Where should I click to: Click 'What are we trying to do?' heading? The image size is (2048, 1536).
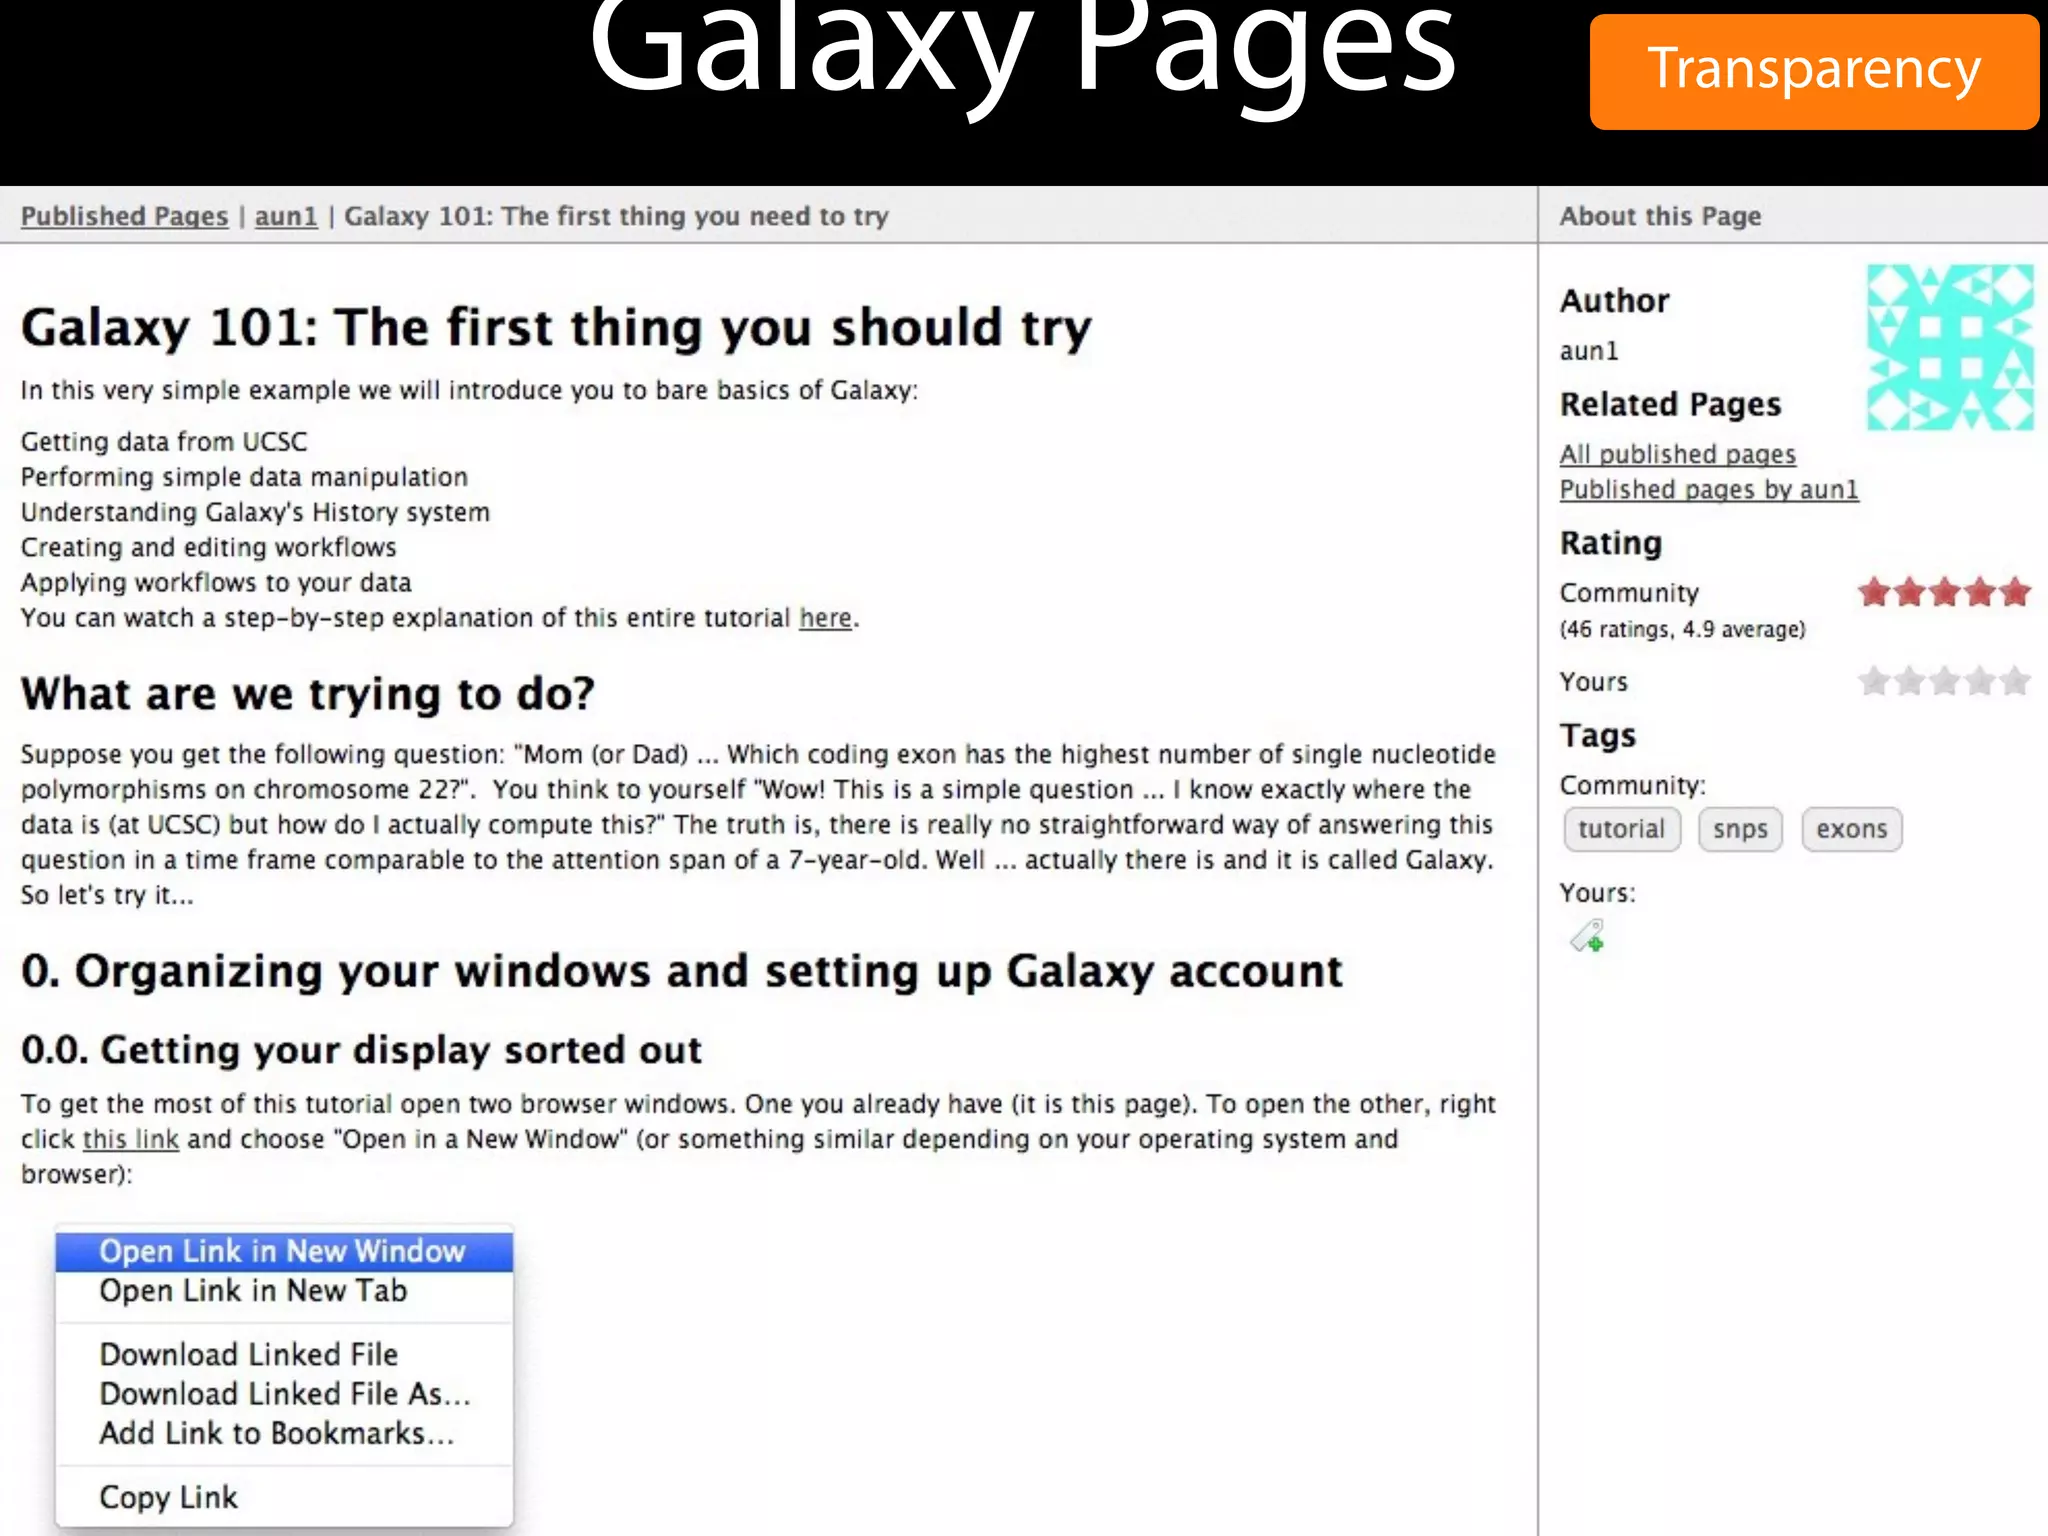(308, 694)
